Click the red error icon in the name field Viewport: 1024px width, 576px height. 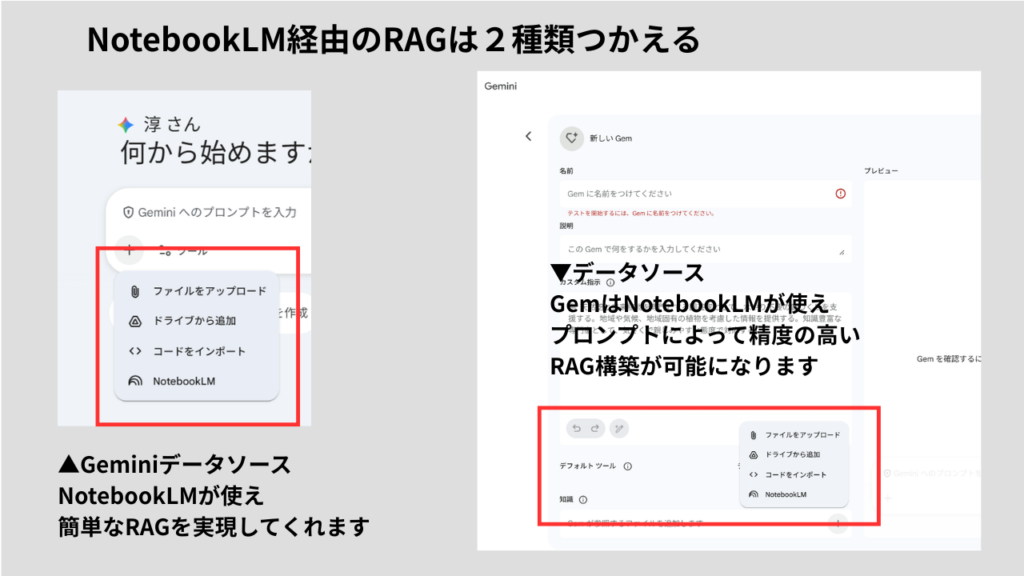(x=840, y=194)
